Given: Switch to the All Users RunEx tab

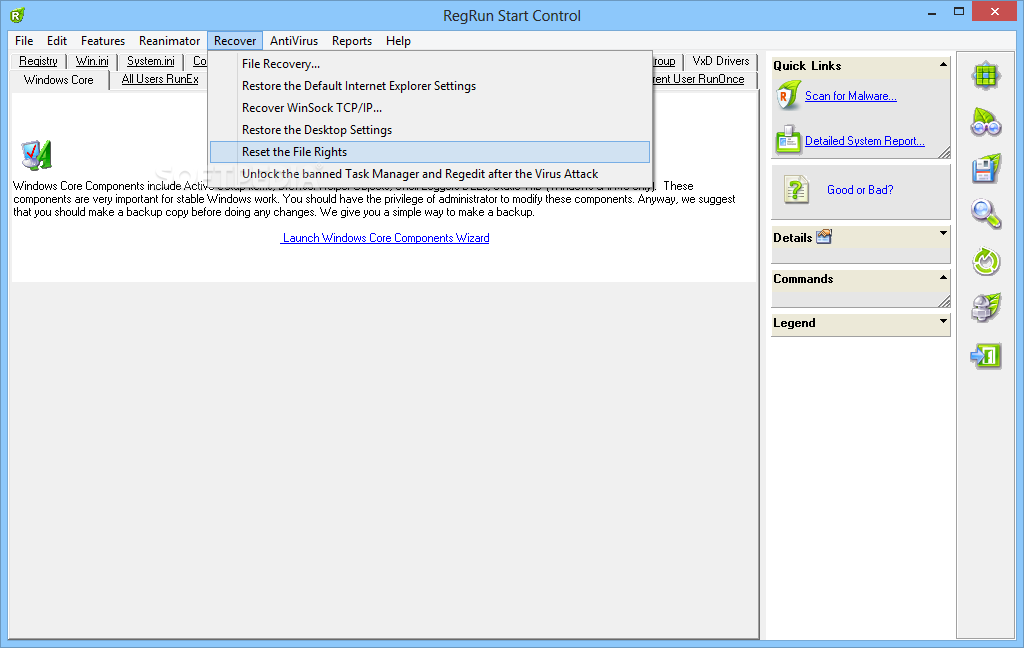Looking at the screenshot, I should [160, 79].
